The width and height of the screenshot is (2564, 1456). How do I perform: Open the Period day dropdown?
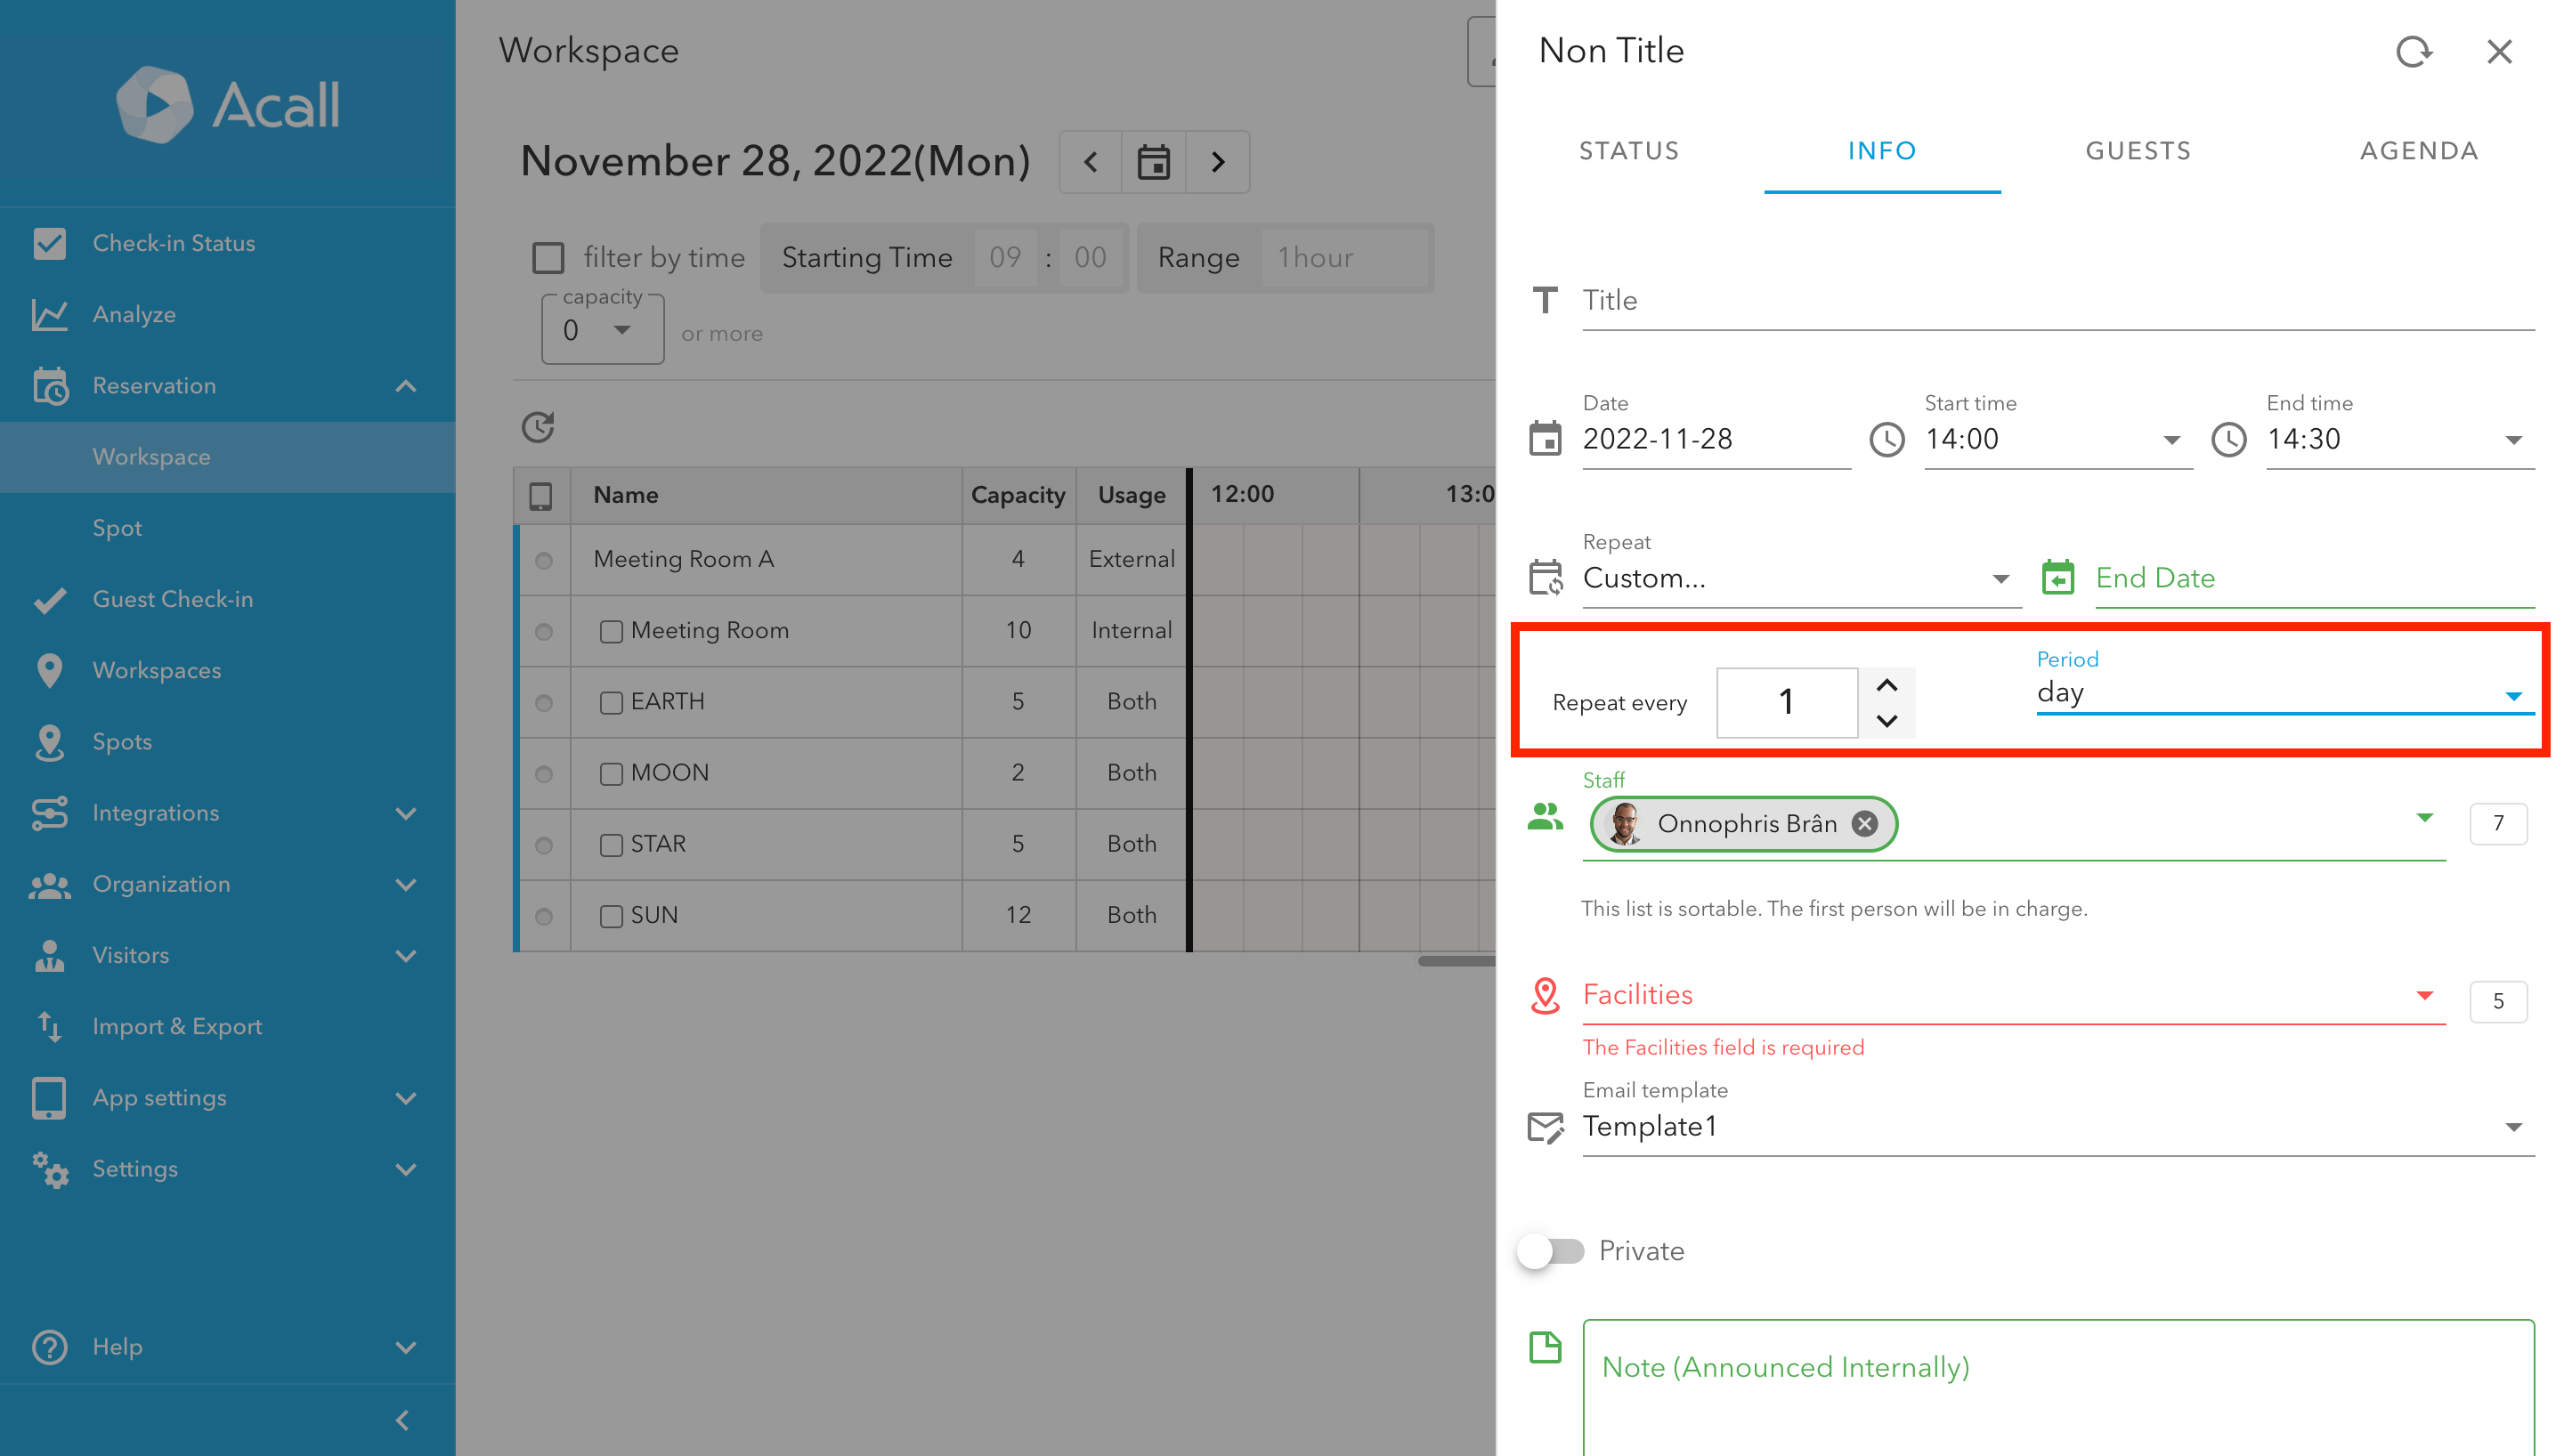point(2284,693)
